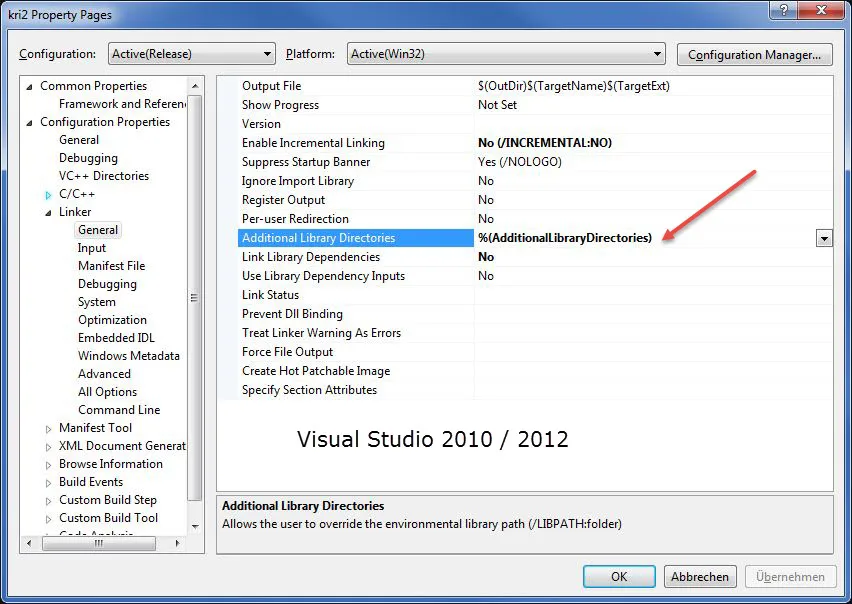The width and height of the screenshot is (852, 604).
Task: Expand the Custom Build Tool node
Action: click(48, 519)
